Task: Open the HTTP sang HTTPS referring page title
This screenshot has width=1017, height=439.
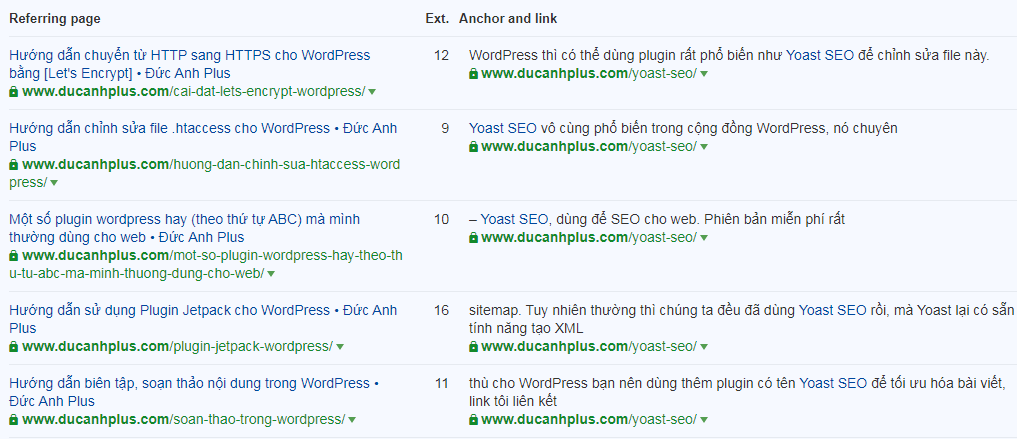Action: pyautogui.click(x=189, y=64)
